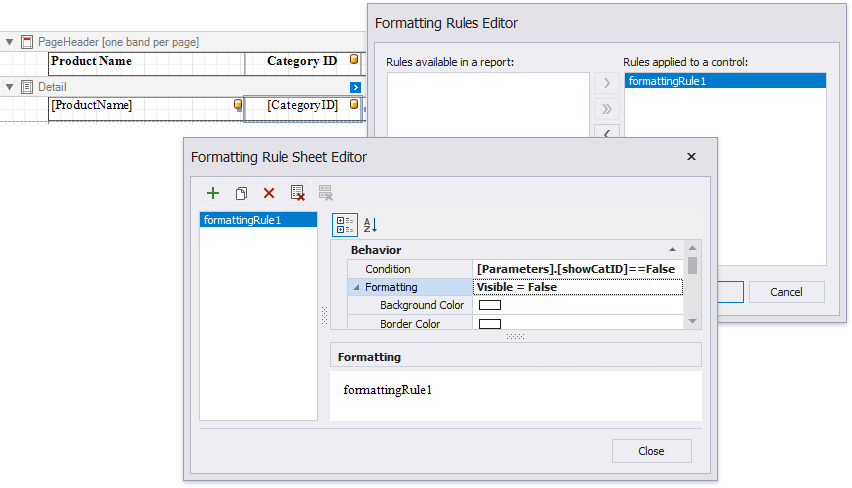
Task: Switch property grid to Categorized view
Action: tap(344, 225)
